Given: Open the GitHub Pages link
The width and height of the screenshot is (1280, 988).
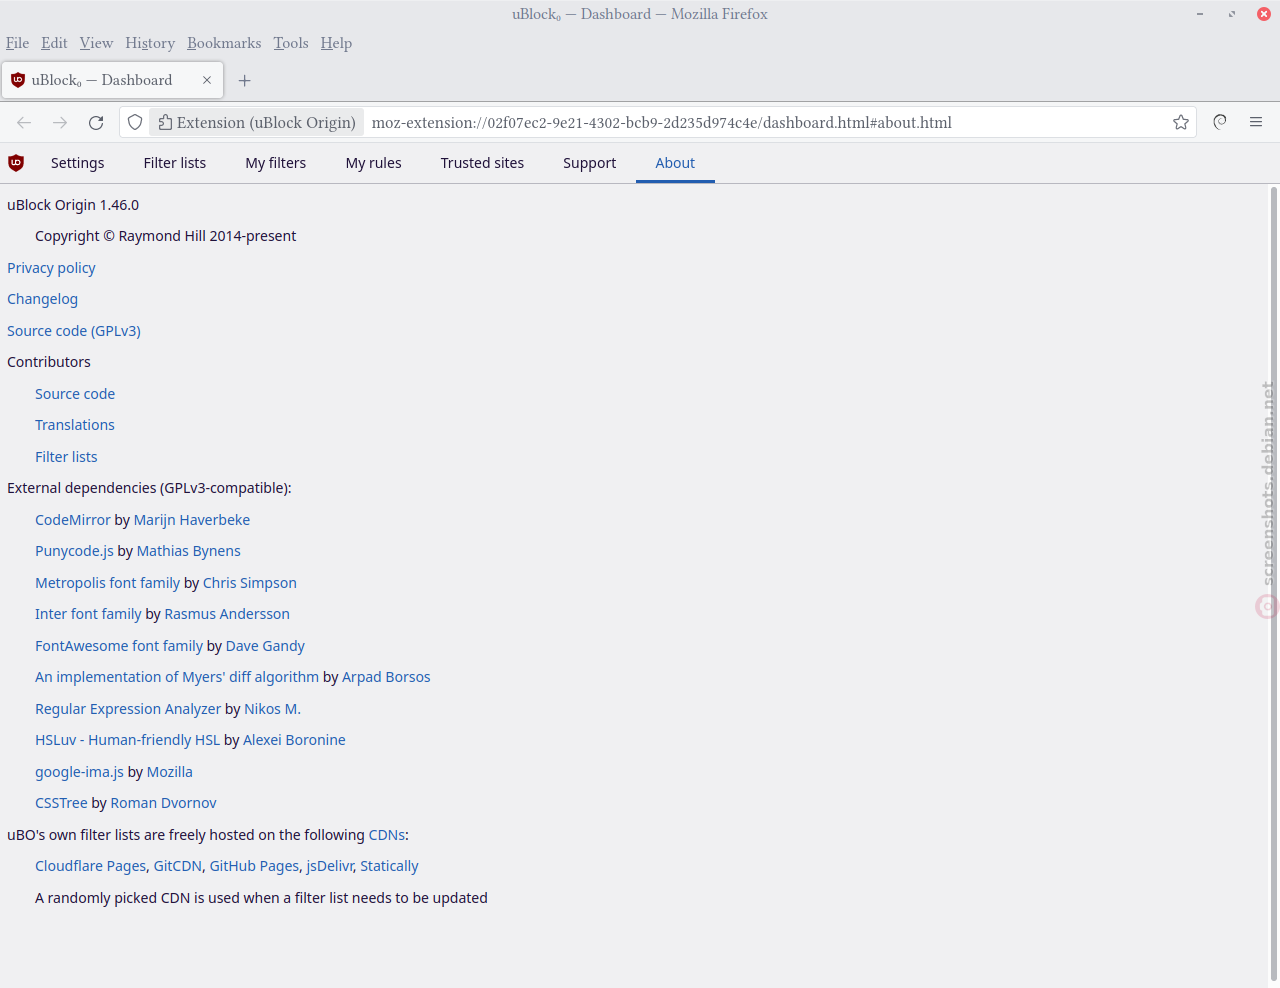Looking at the screenshot, I should pos(254,866).
